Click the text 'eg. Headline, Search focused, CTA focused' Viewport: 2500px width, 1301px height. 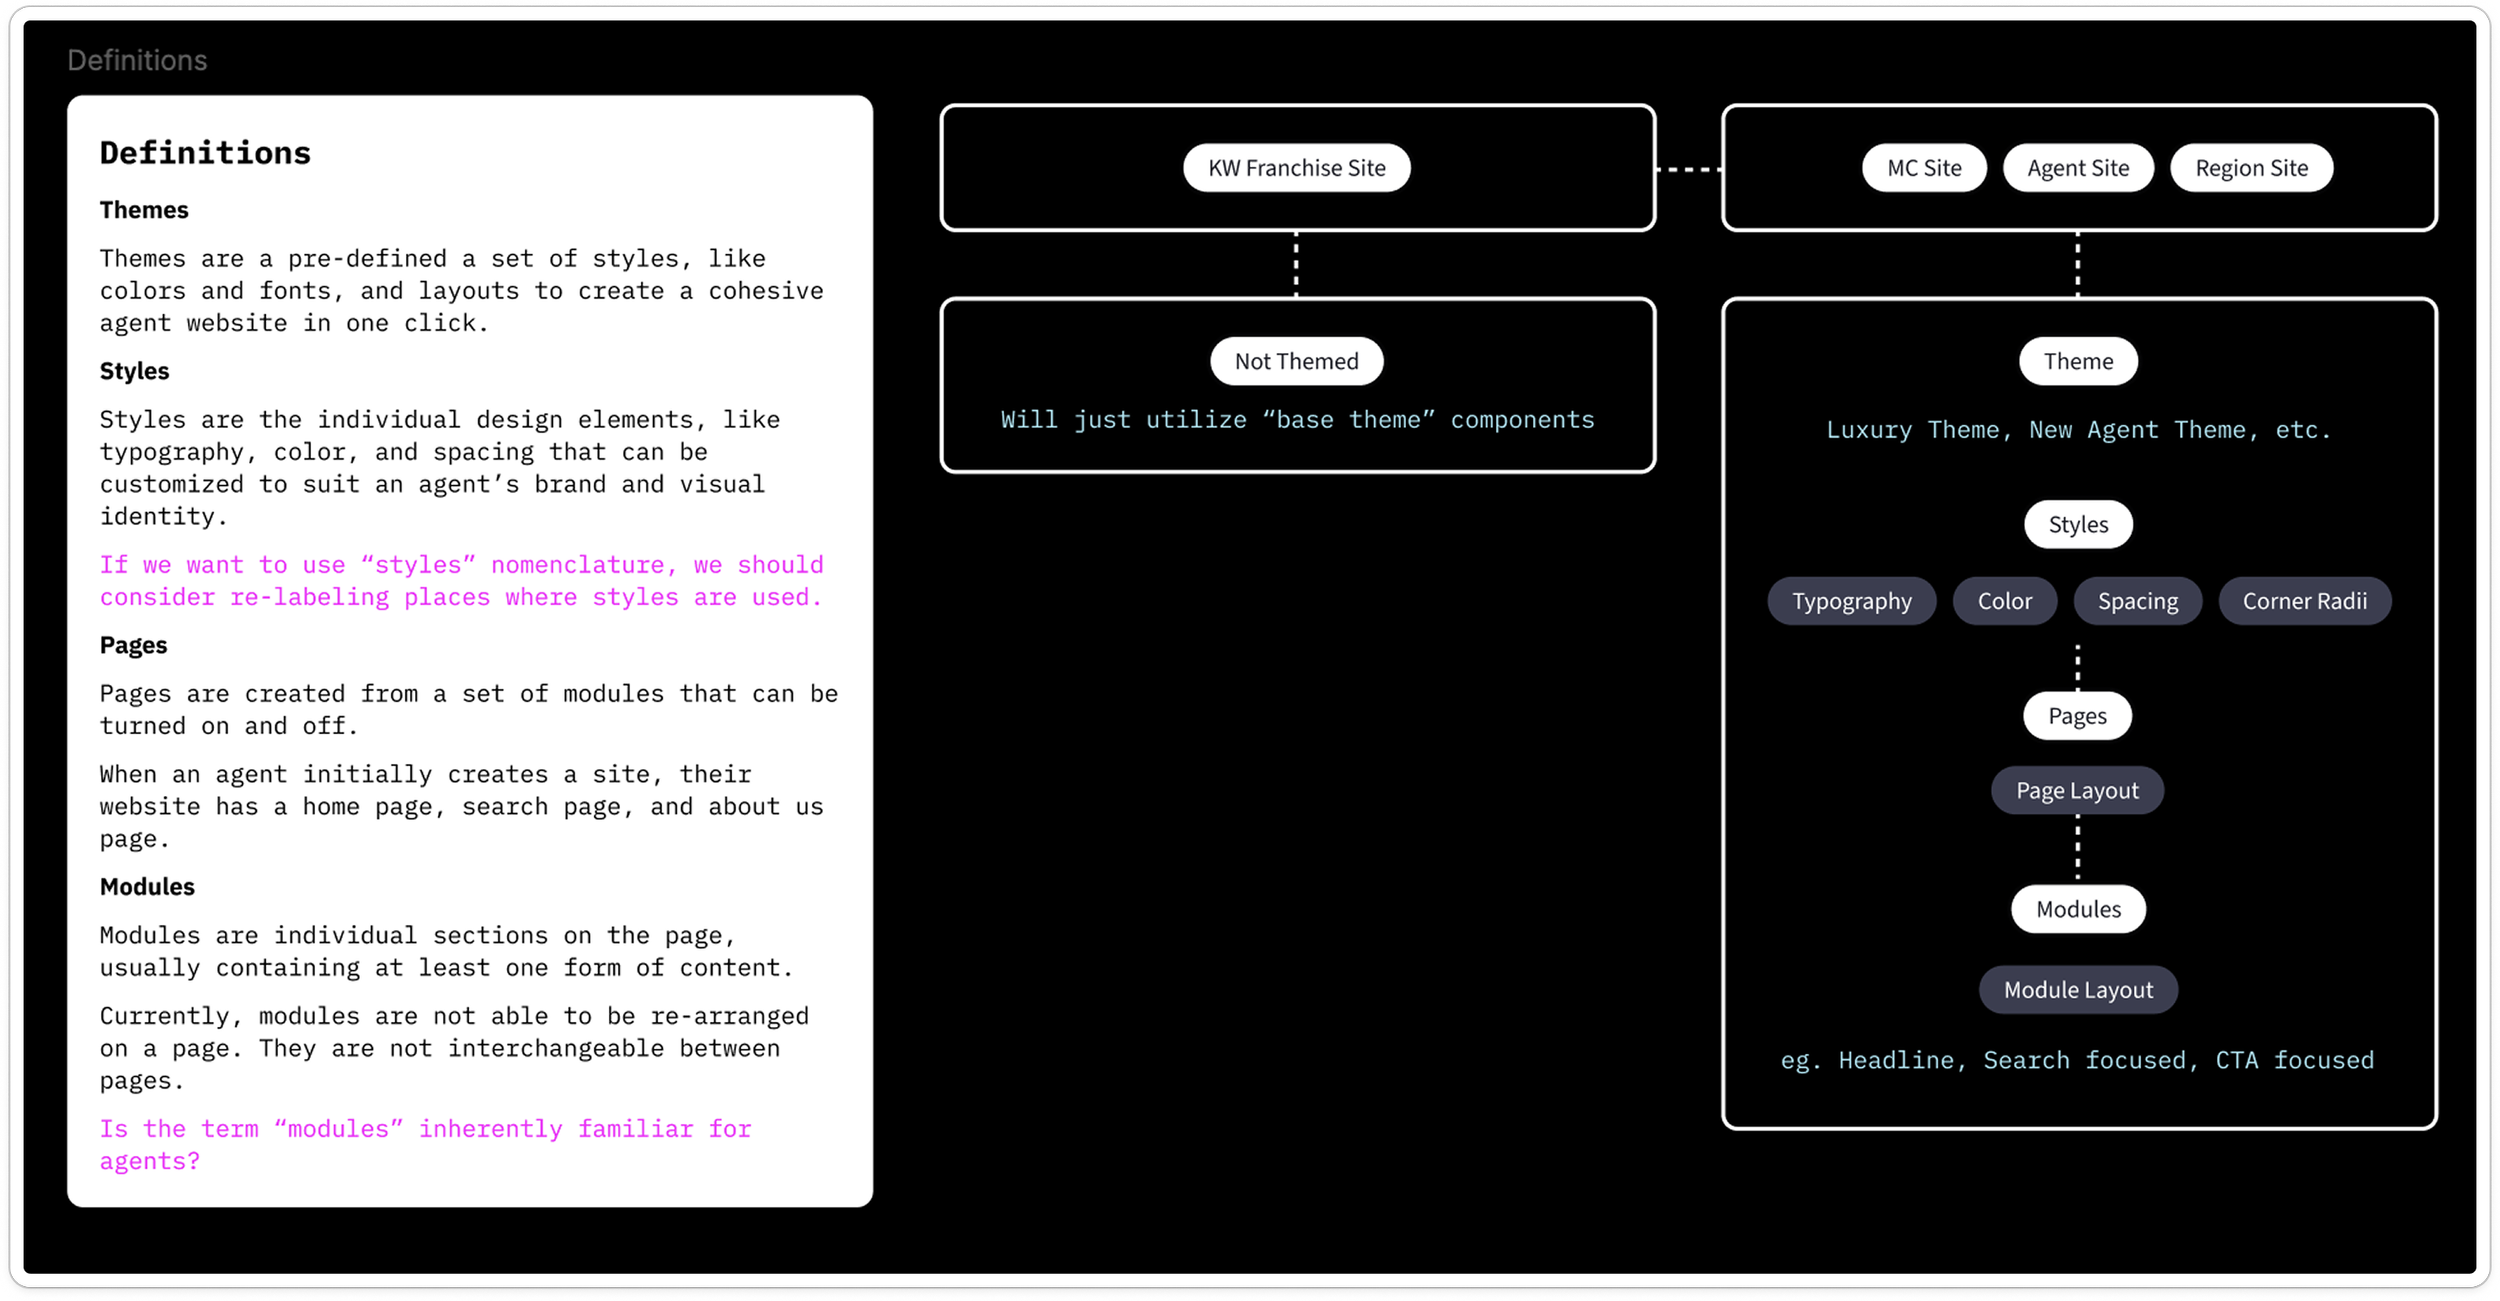(x=2077, y=1060)
